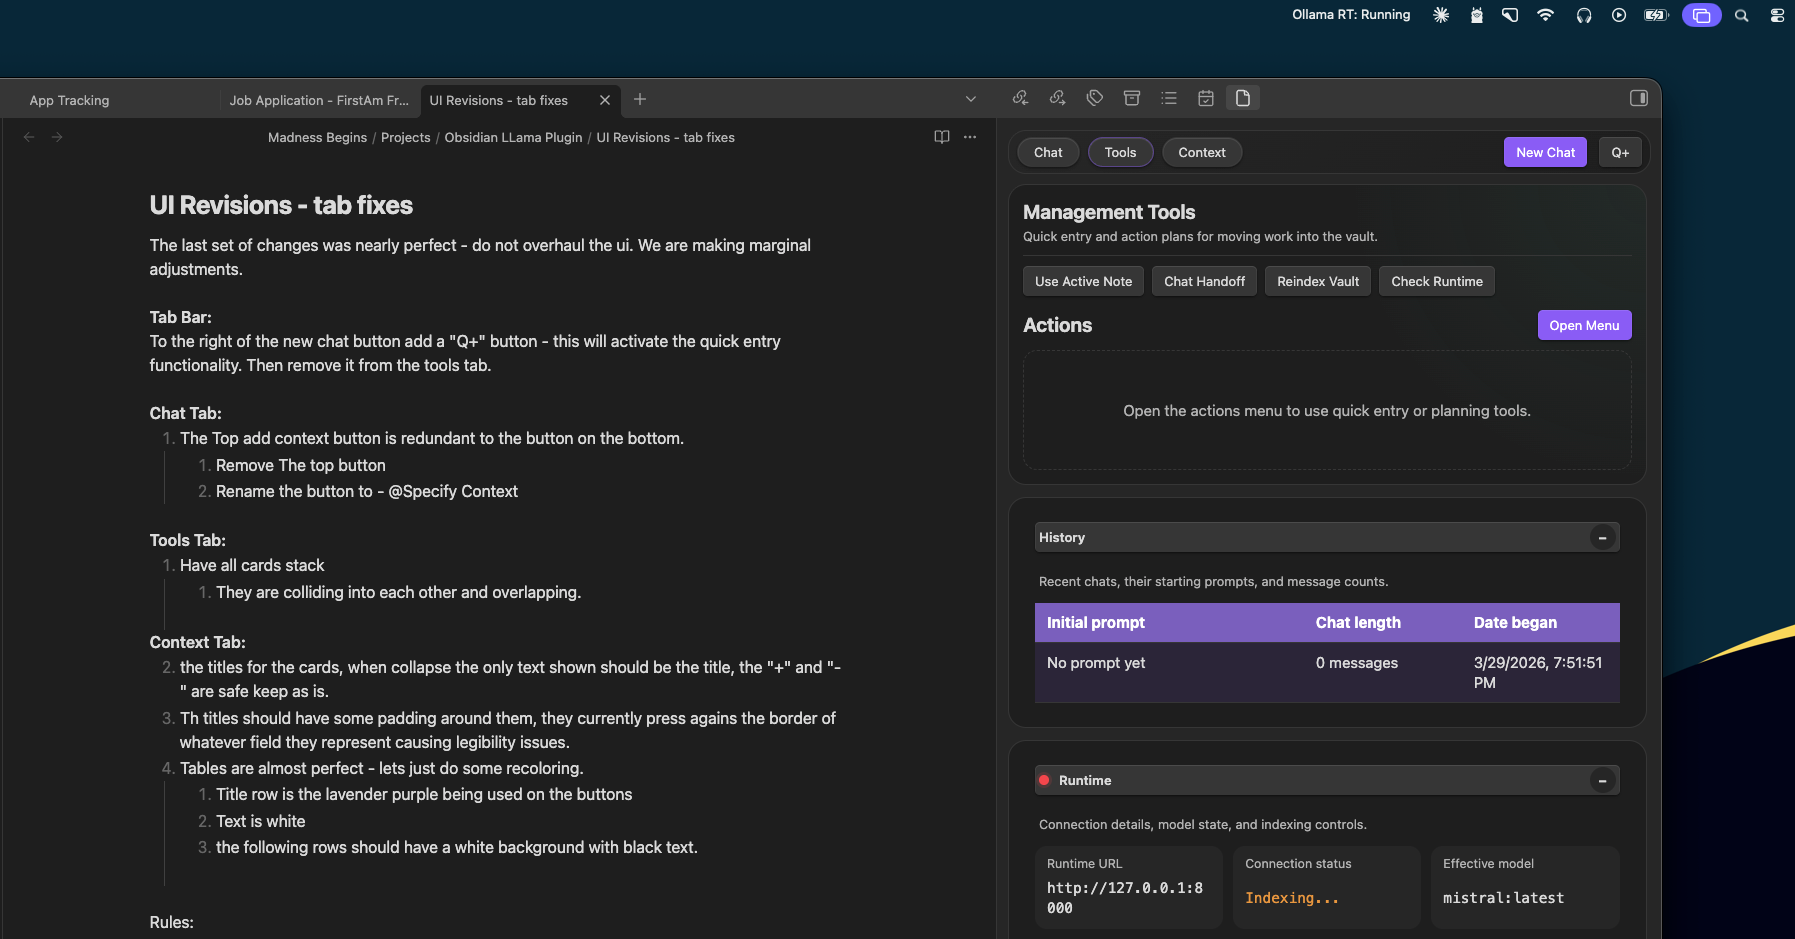
Task: Open the Ollama llama icon in menu bar
Action: tap(1477, 15)
